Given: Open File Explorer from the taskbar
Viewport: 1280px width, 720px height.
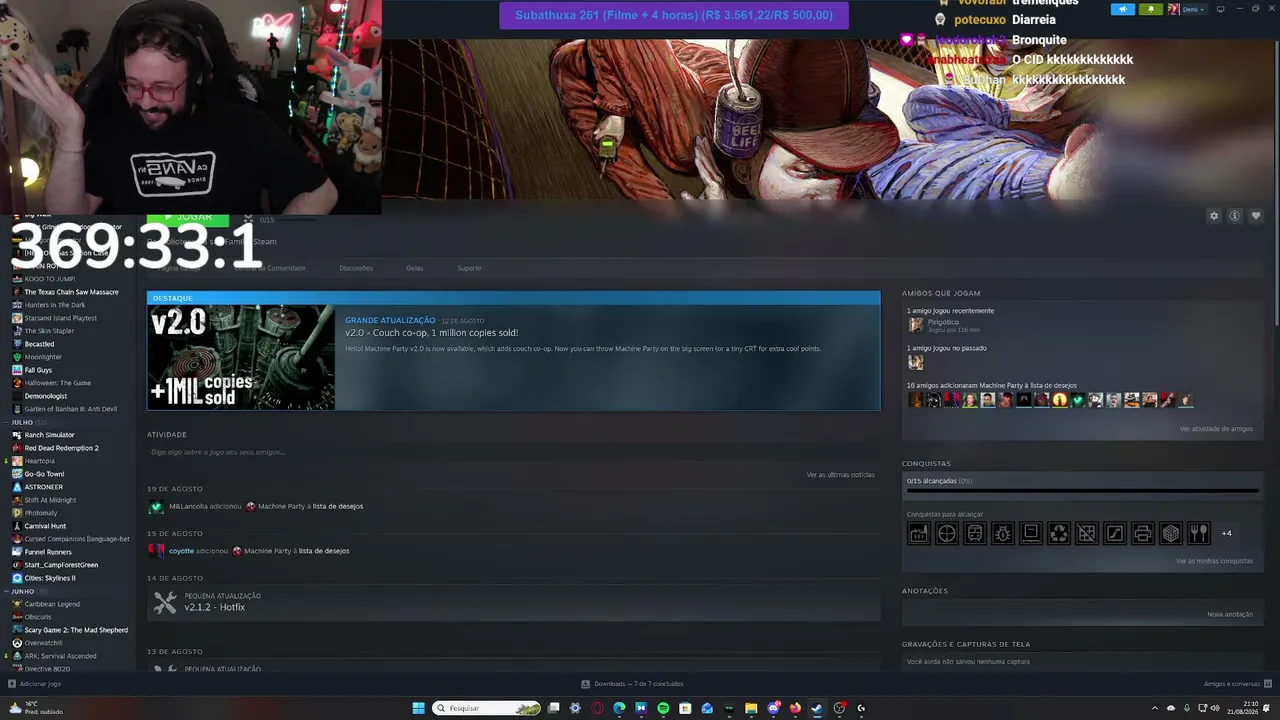Looking at the screenshot, I should (x=751, y=708).
